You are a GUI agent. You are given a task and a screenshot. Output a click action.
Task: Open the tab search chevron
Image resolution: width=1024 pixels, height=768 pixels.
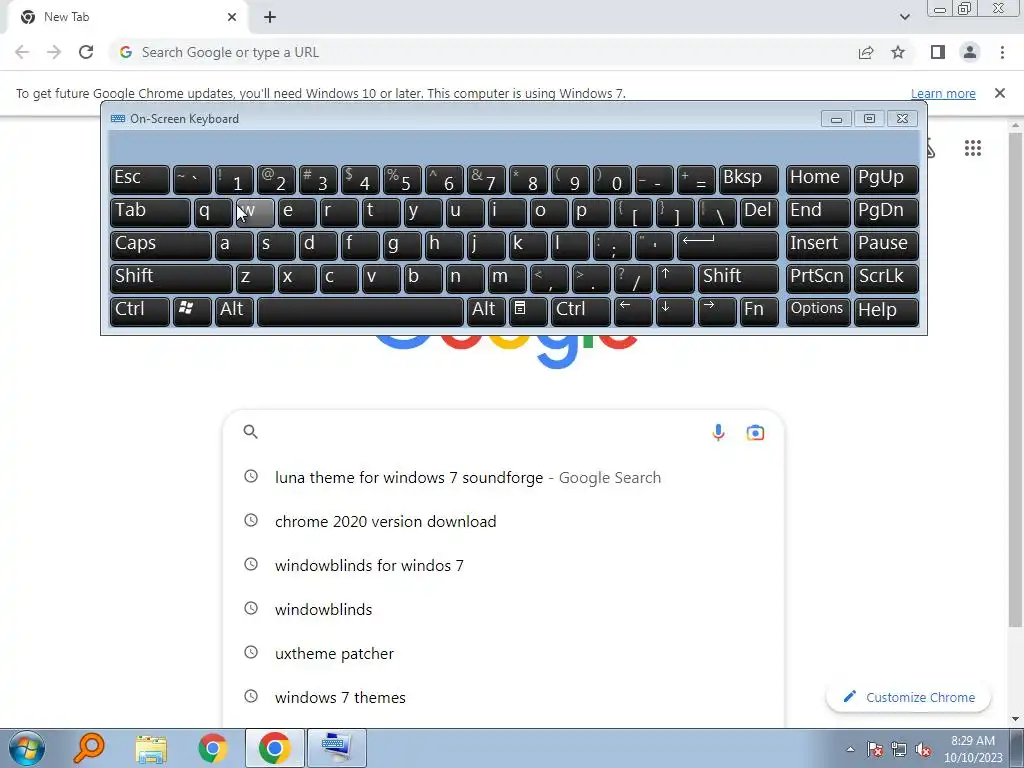904,17
